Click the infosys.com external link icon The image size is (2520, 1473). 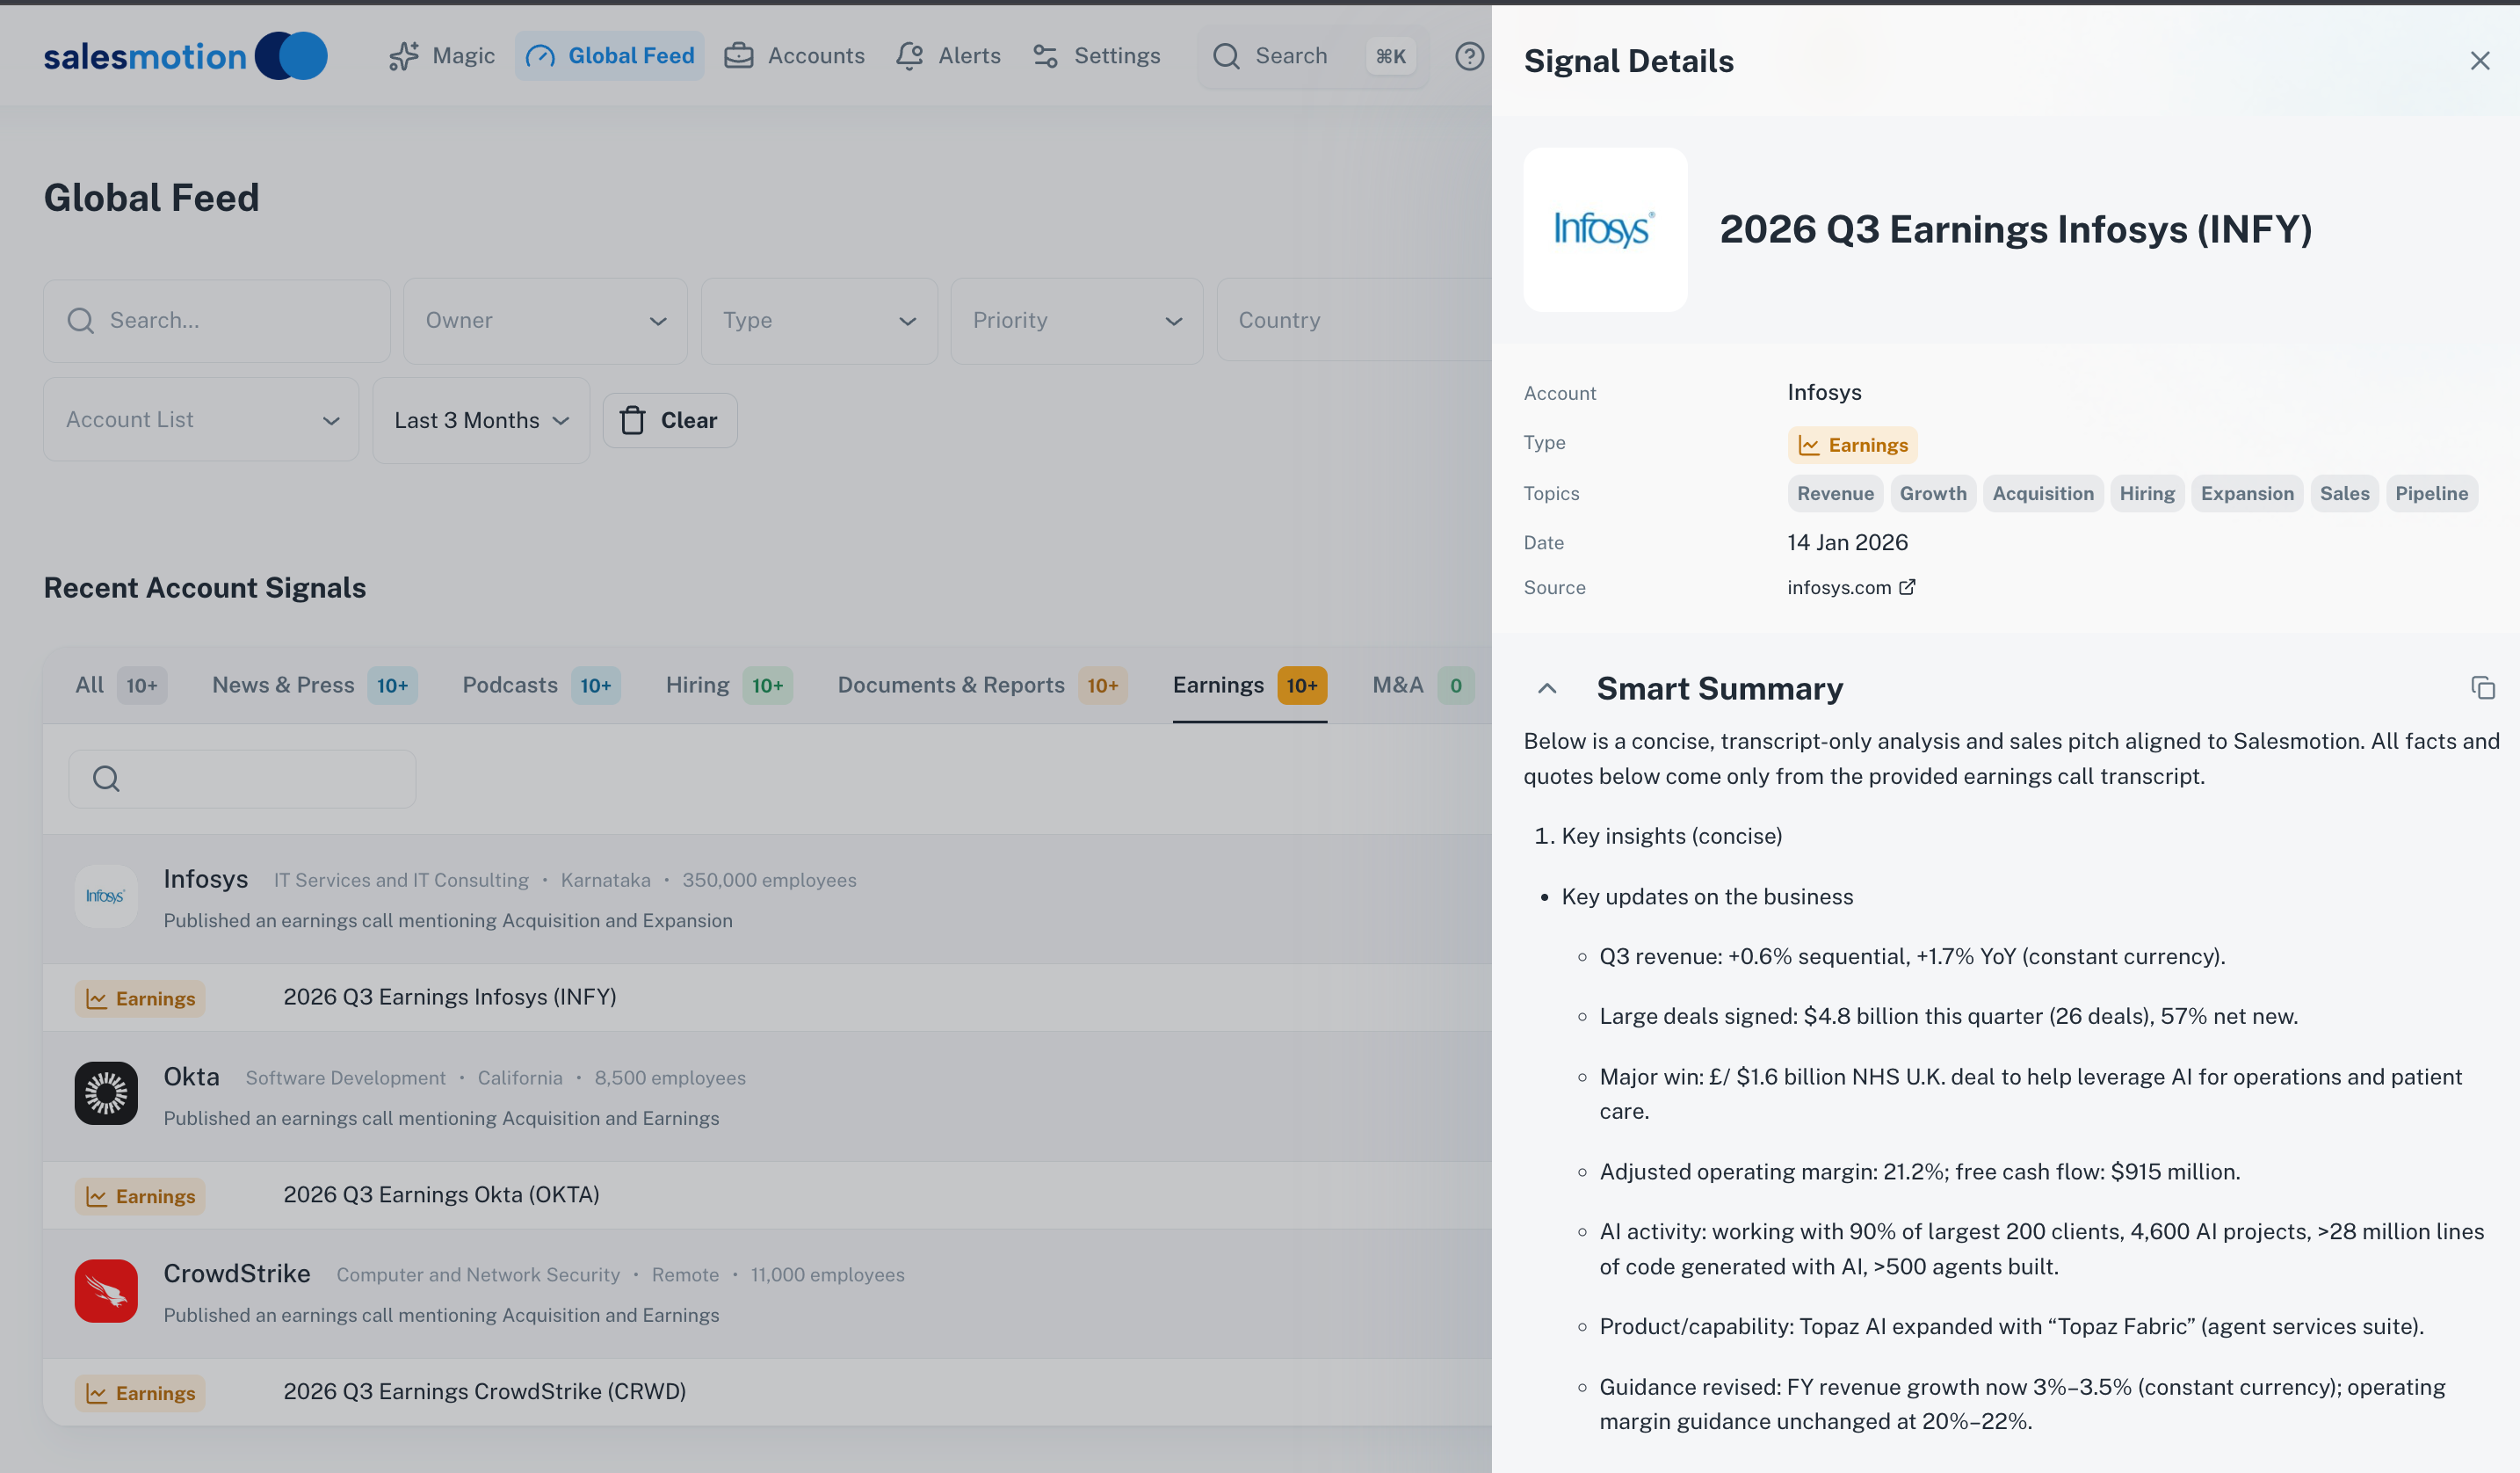pyautogui.click(x=1907, y=587)
